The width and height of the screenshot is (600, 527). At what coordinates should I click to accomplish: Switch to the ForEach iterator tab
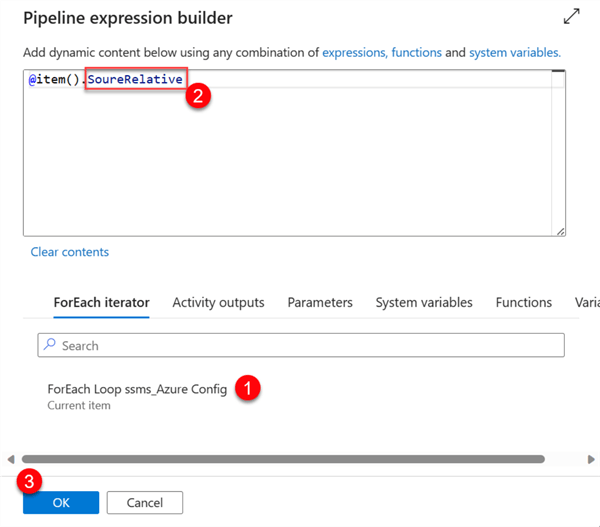pos(101,302)
